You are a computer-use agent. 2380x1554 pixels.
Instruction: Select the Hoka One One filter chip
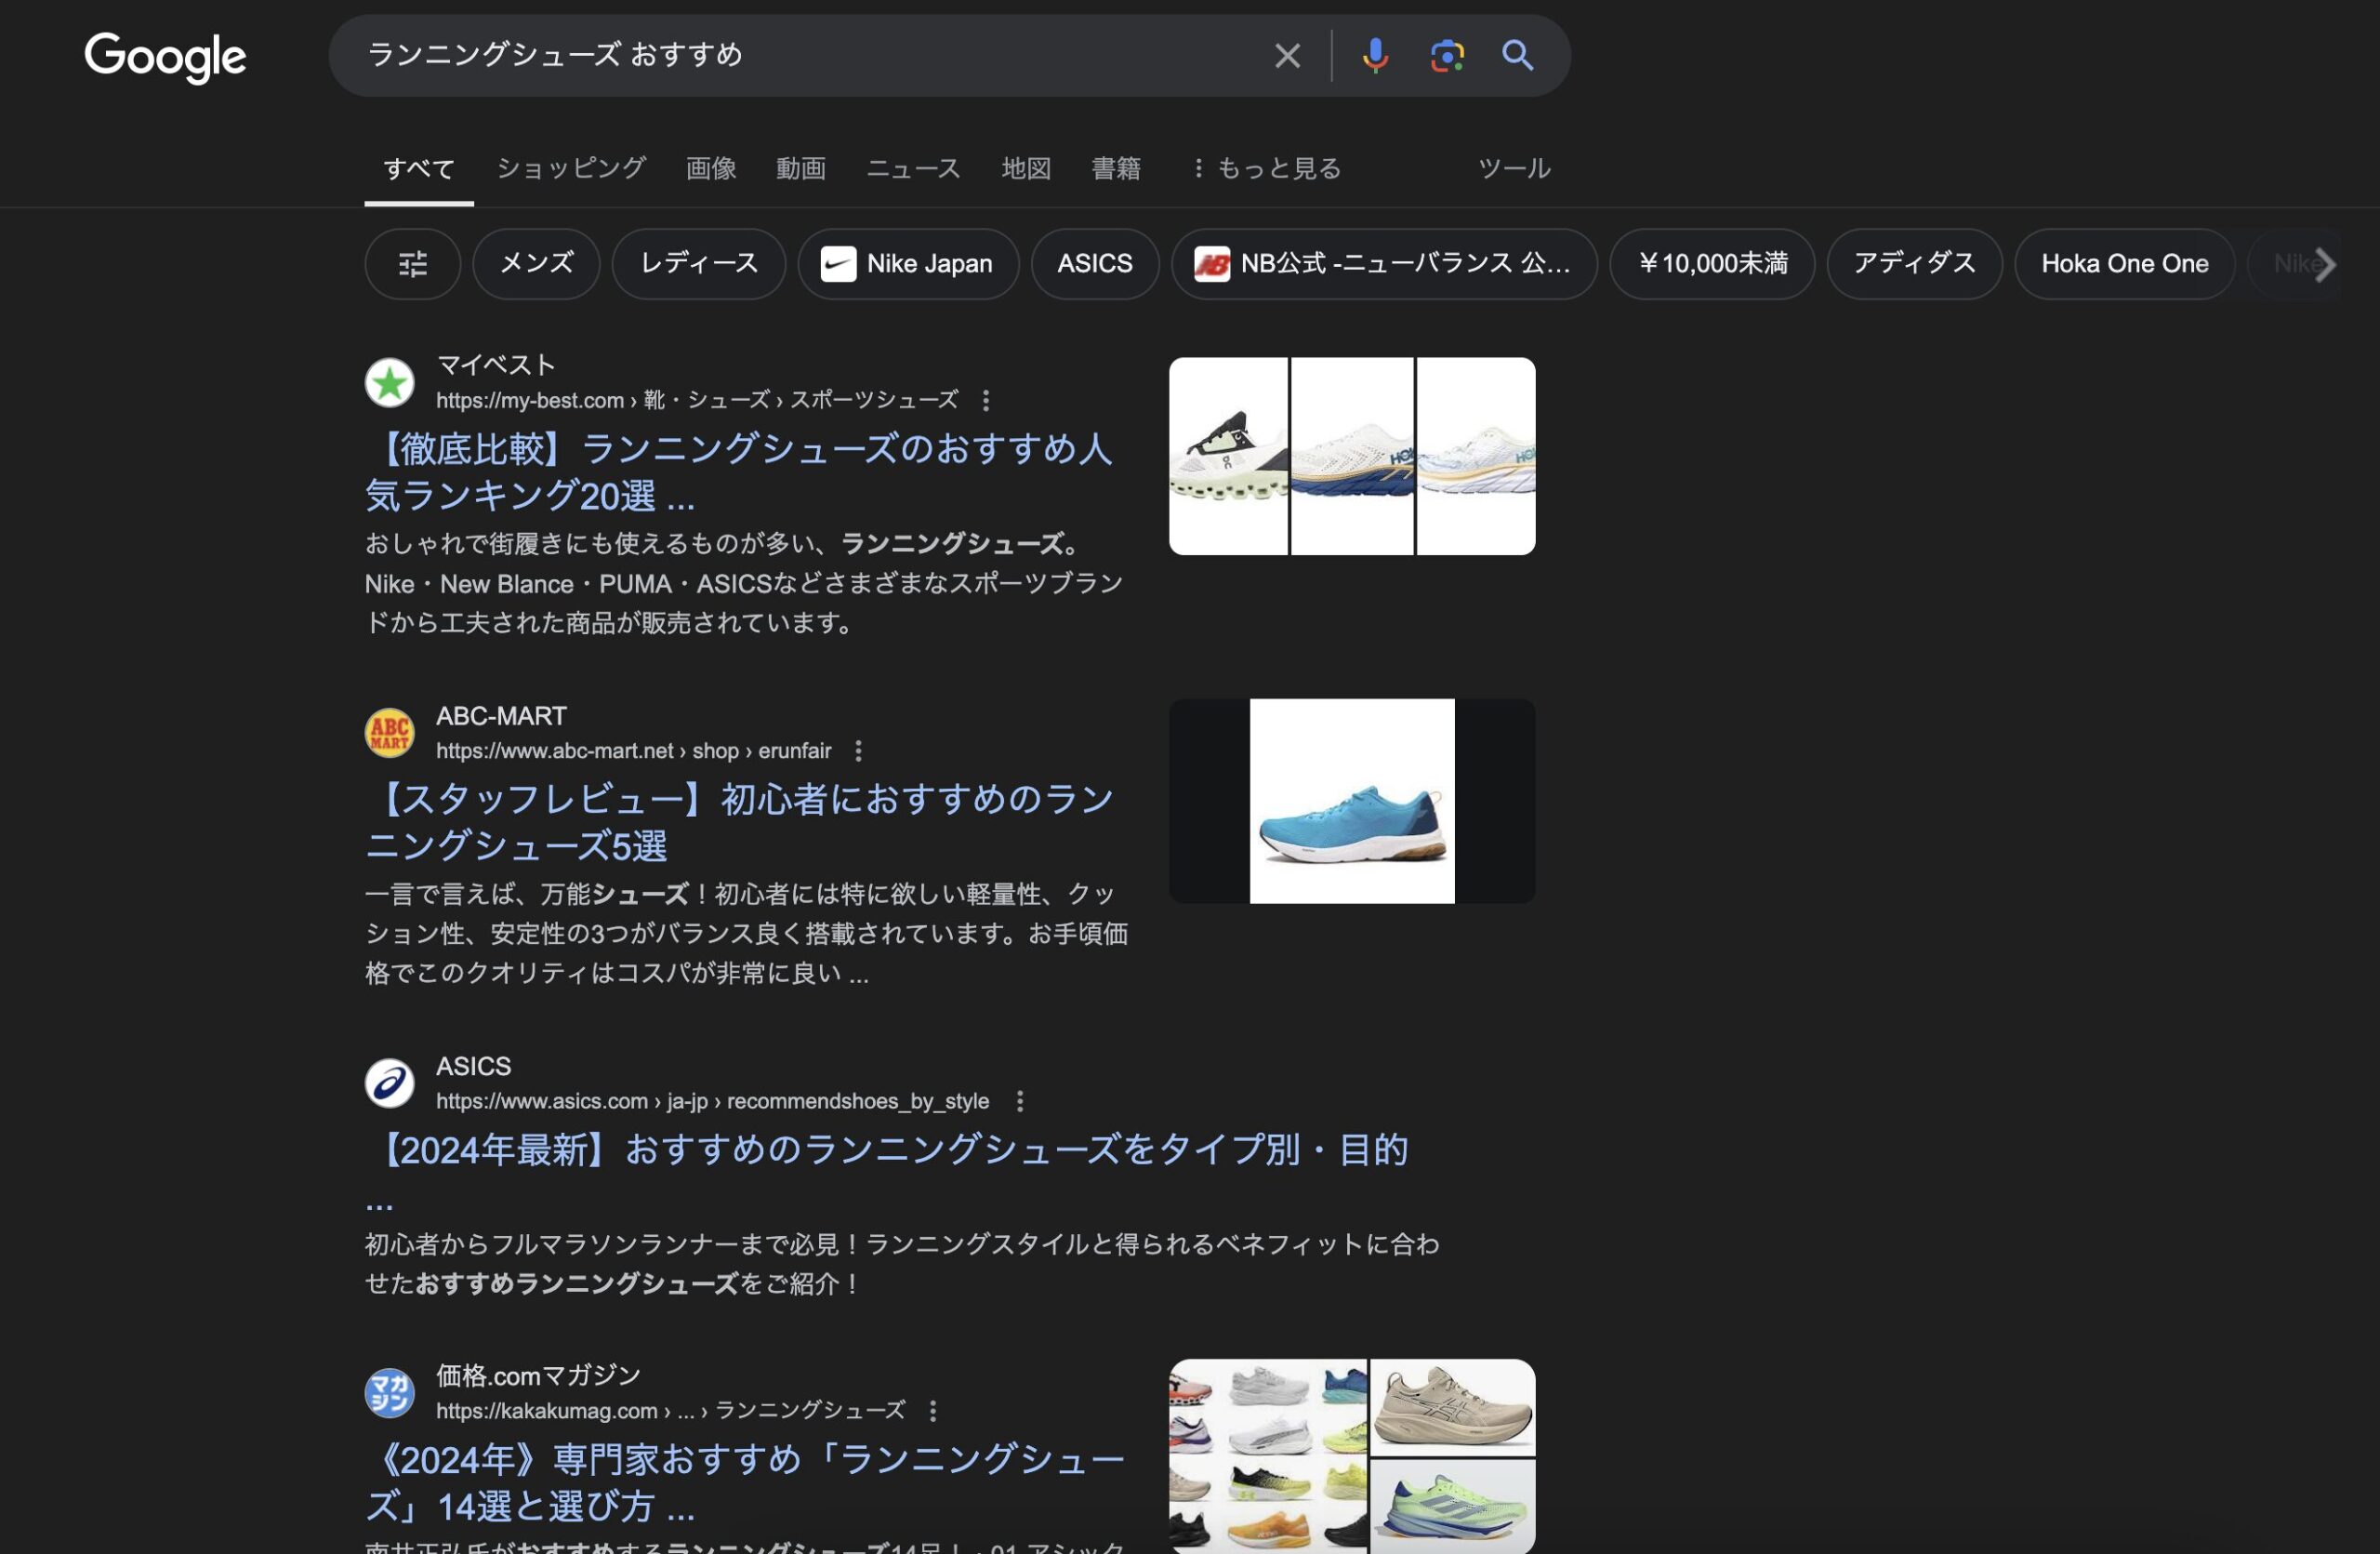click(x=2124, y=264)
